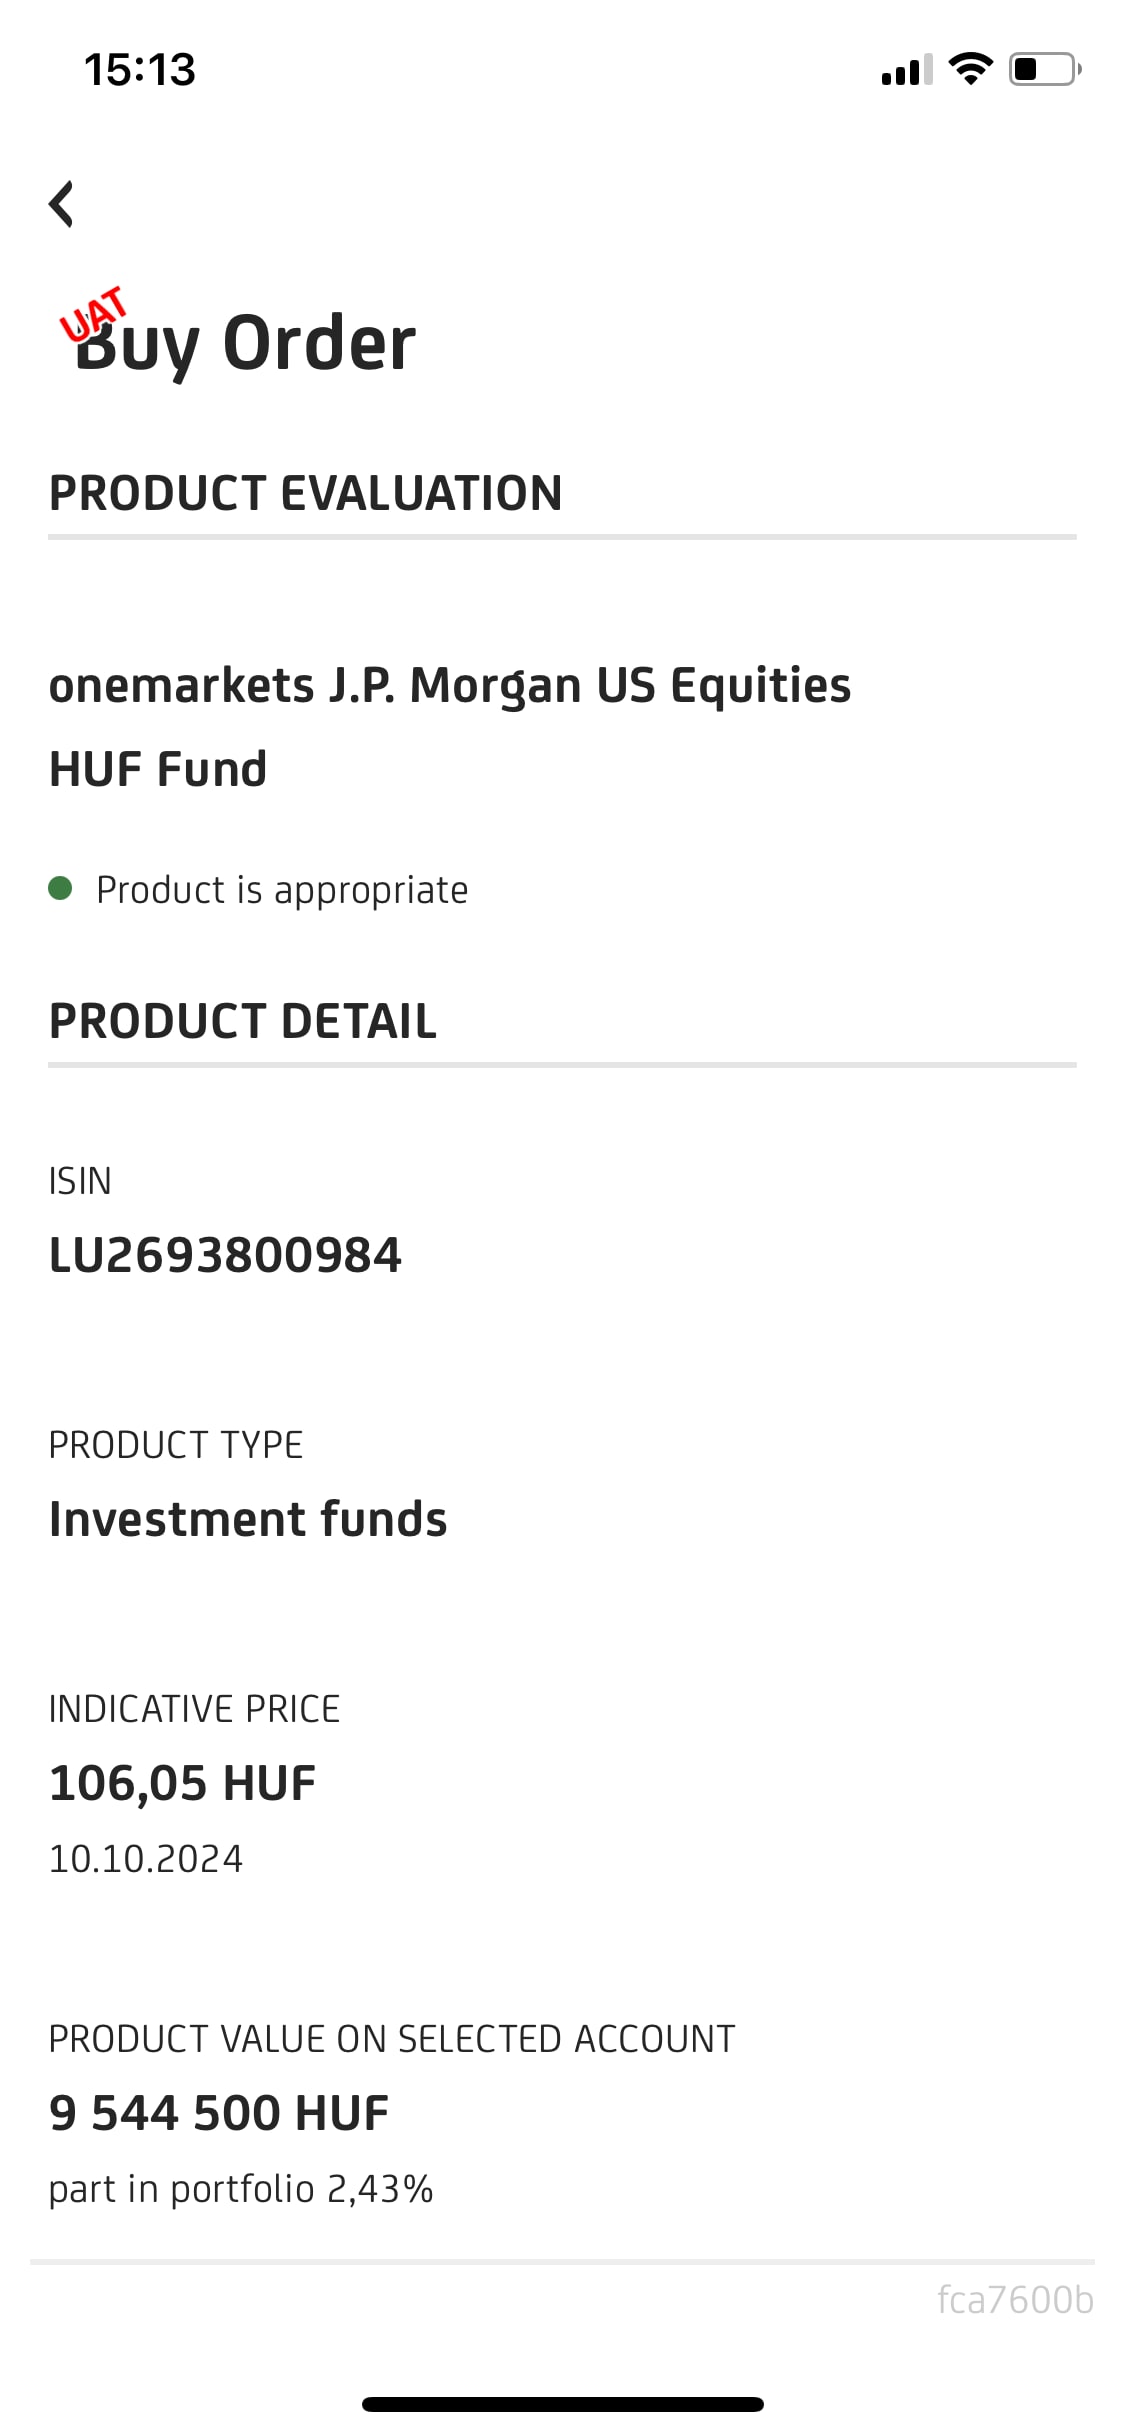Screen dimensions: 1125x2436
Task: Tap the build hash fca7600b
Action: pyautogui.click(x=1014, y=2300)
